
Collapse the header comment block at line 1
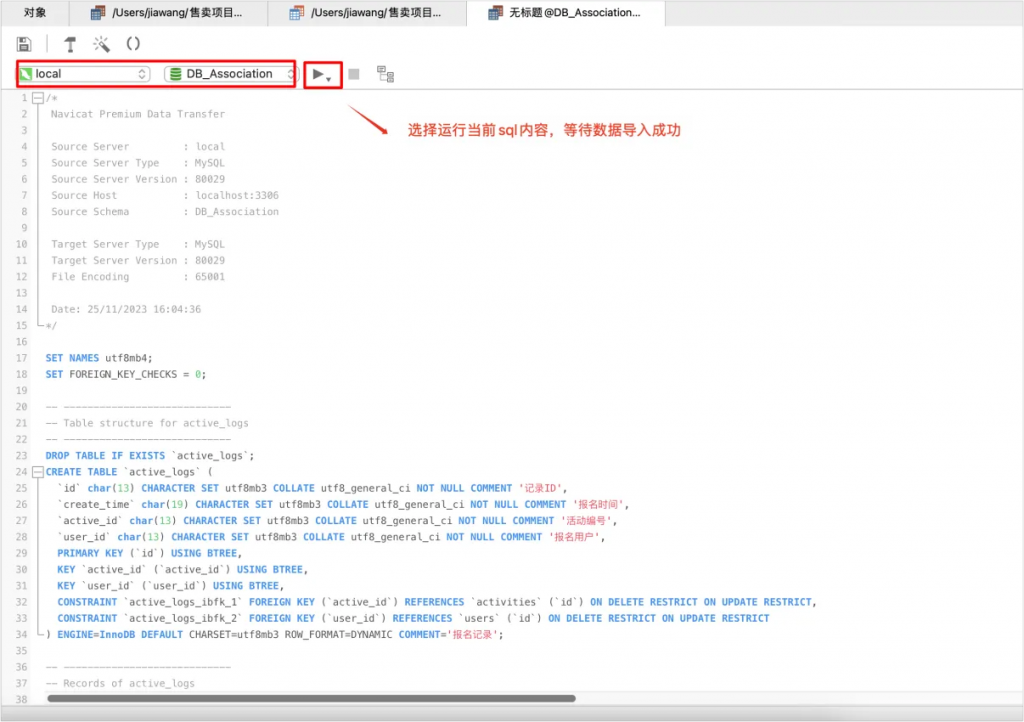[37, 98]
